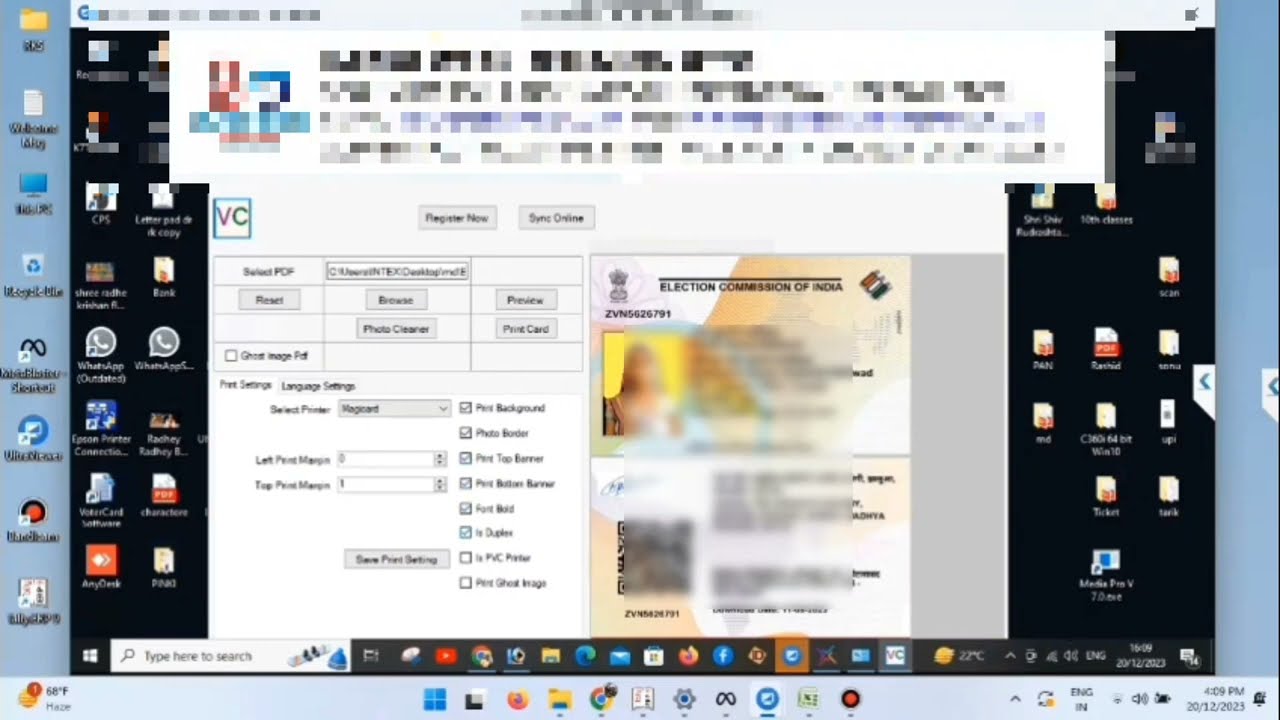Open the C360i 64 bit Win10 folder

[x=1106, y=427]
